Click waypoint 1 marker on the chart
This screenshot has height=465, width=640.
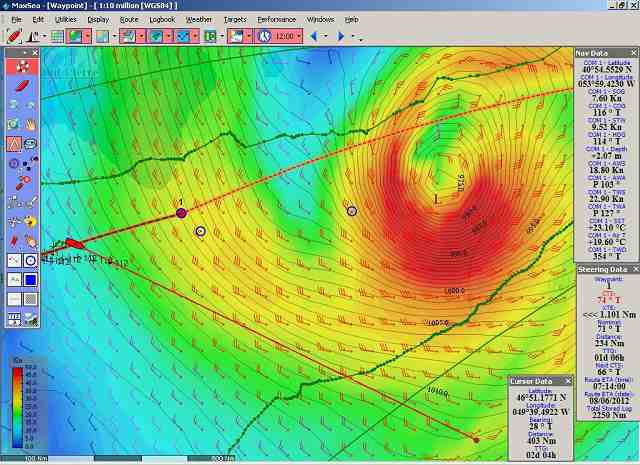(x=181, y=213)
